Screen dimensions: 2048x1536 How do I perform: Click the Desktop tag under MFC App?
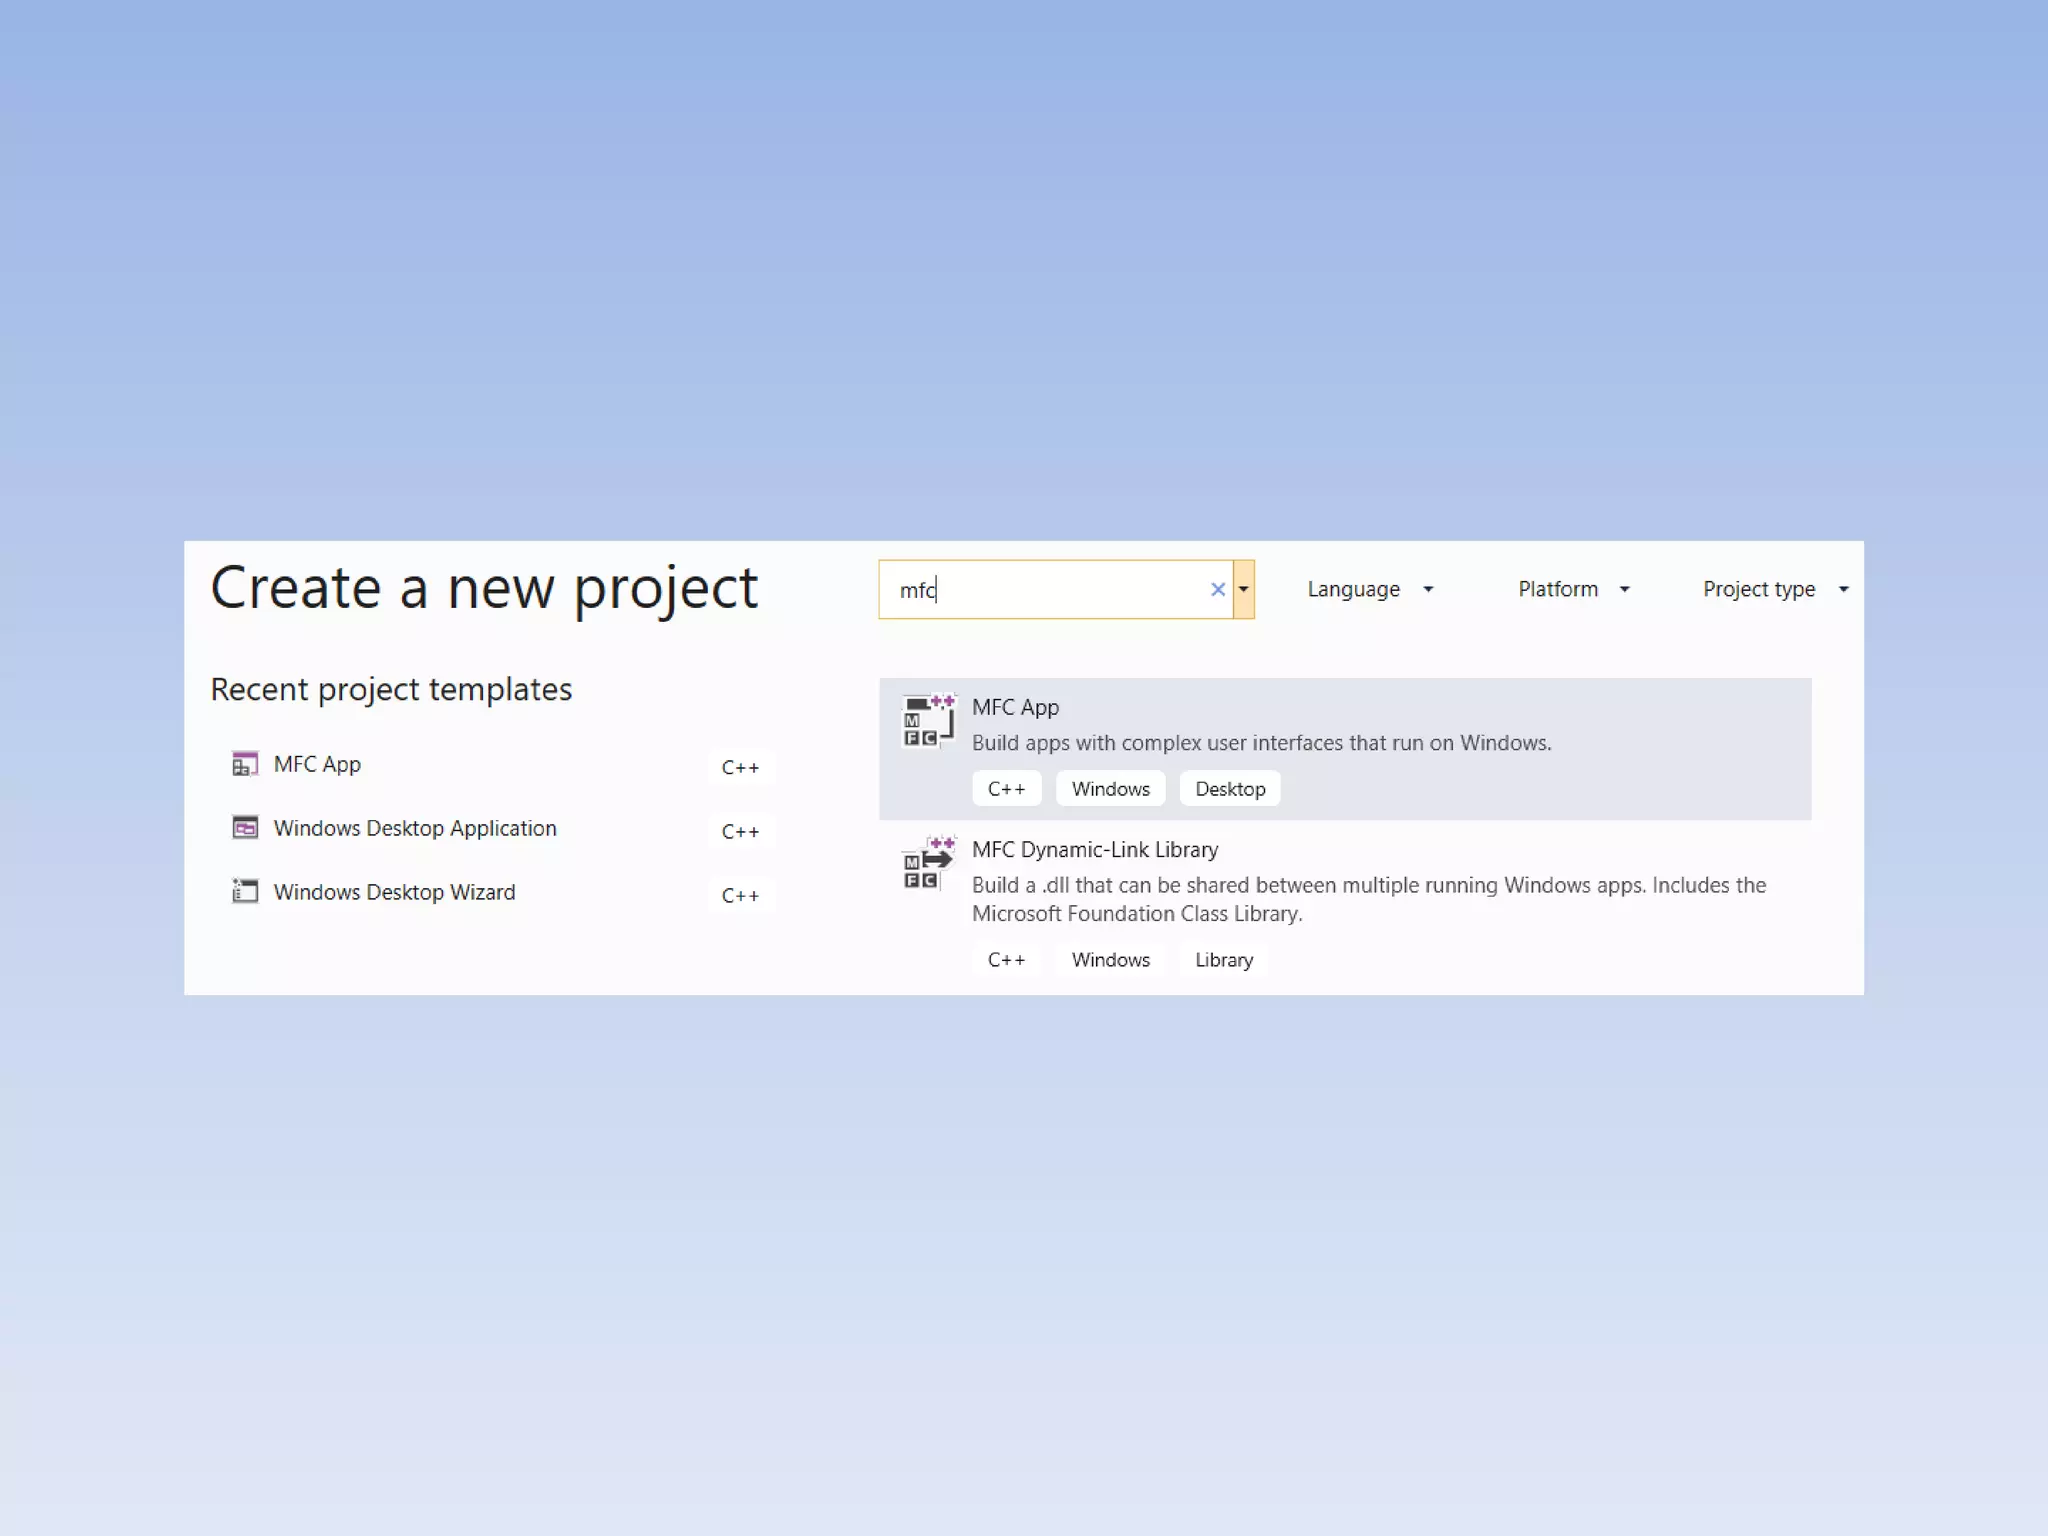[1229, 789]
